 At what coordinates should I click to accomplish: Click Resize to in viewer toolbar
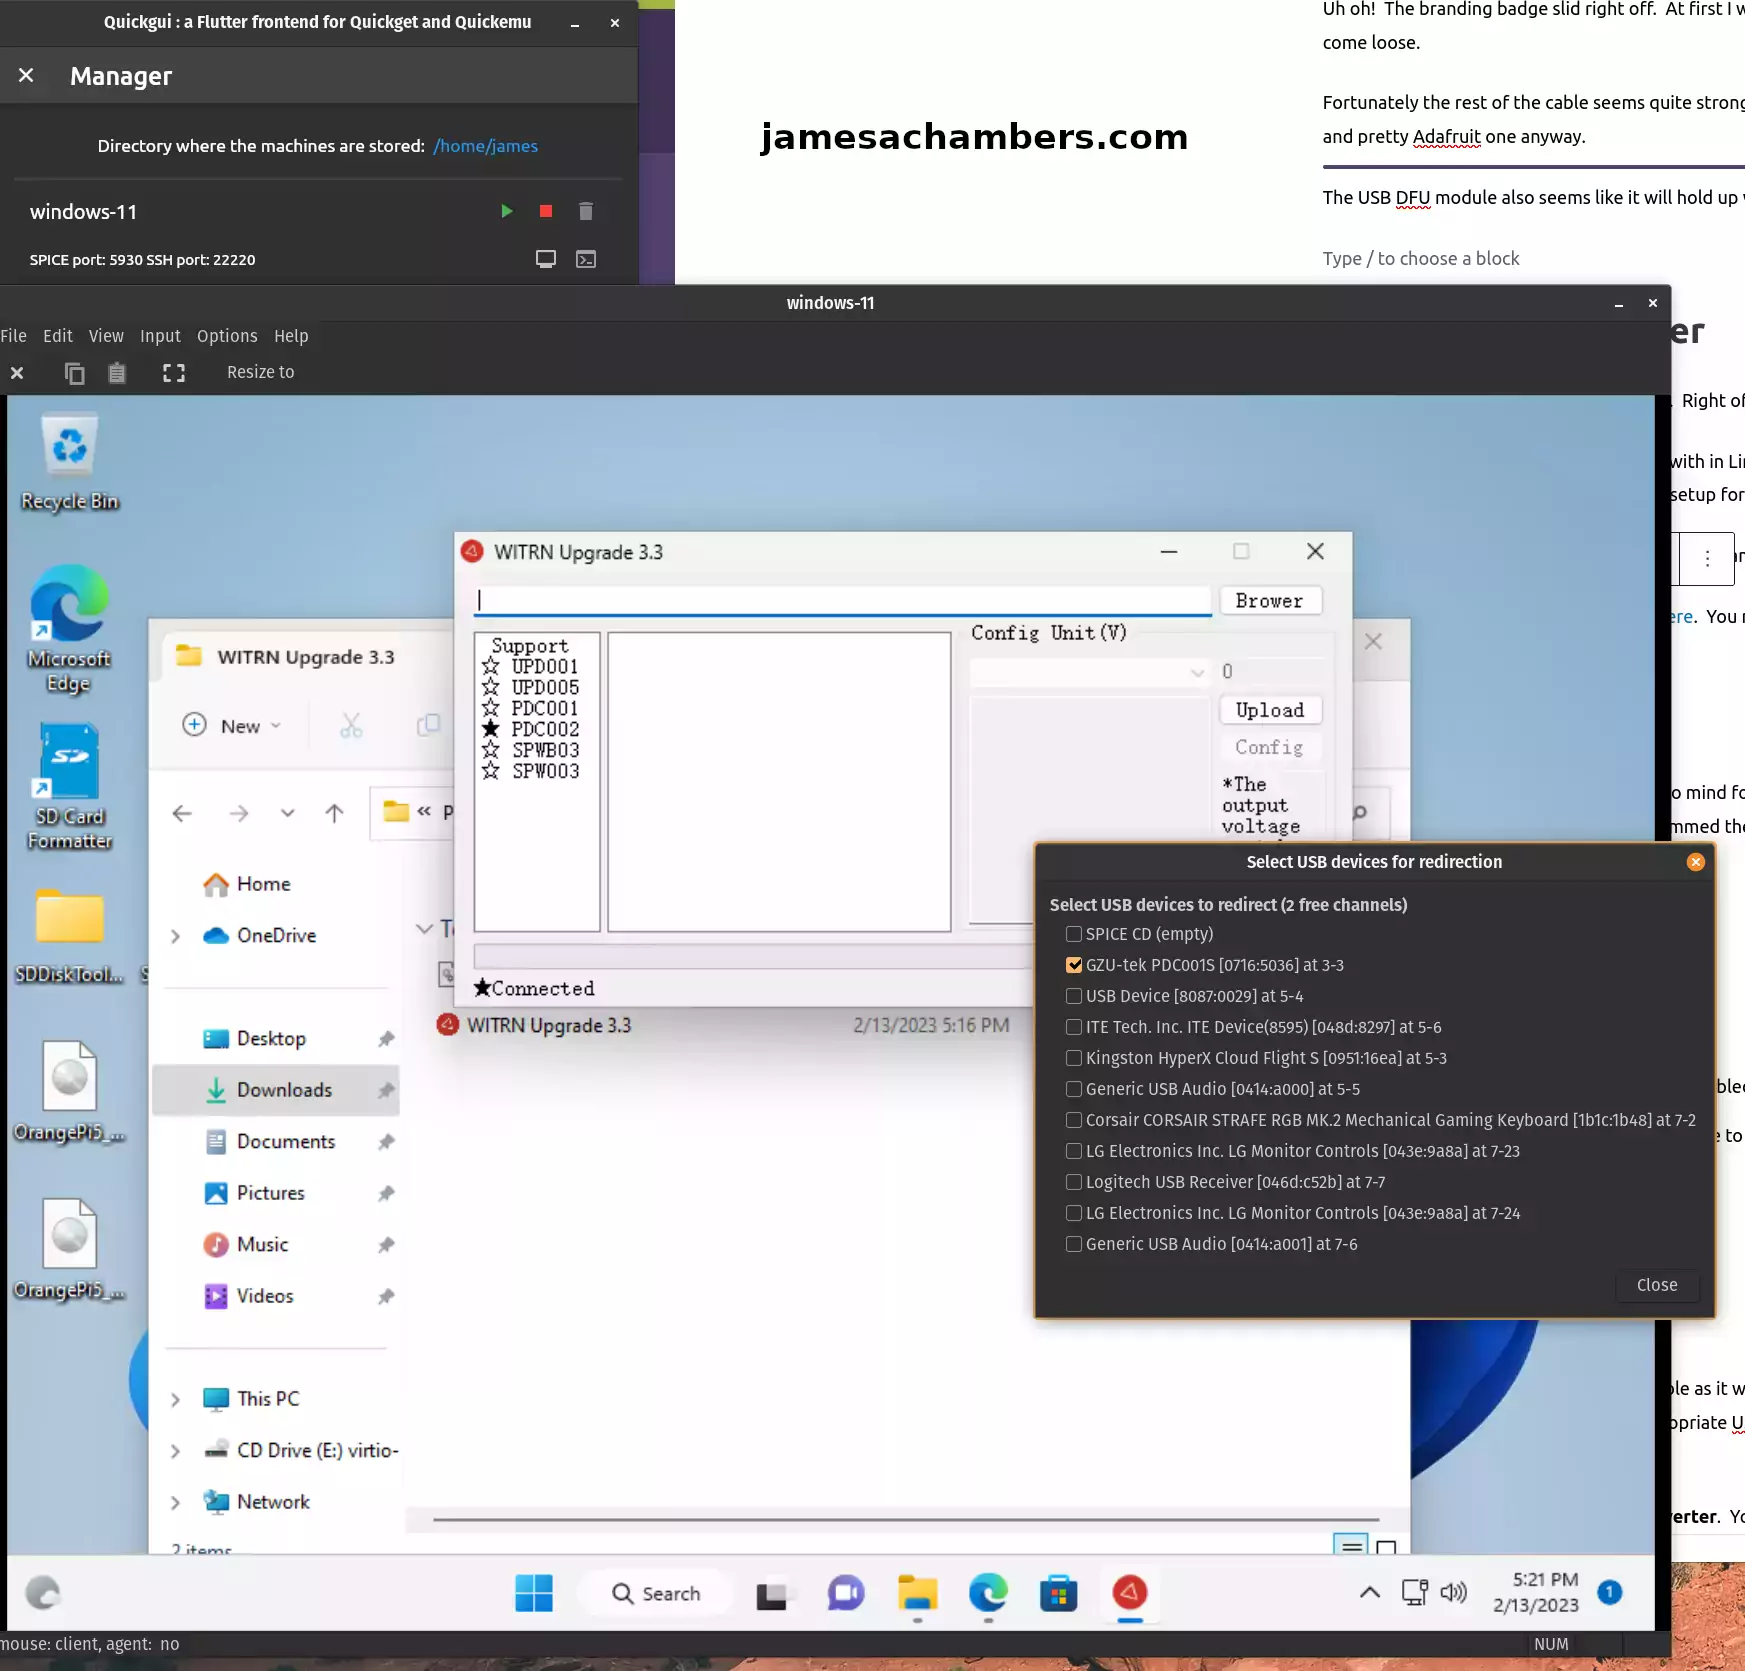pos(260,372)
